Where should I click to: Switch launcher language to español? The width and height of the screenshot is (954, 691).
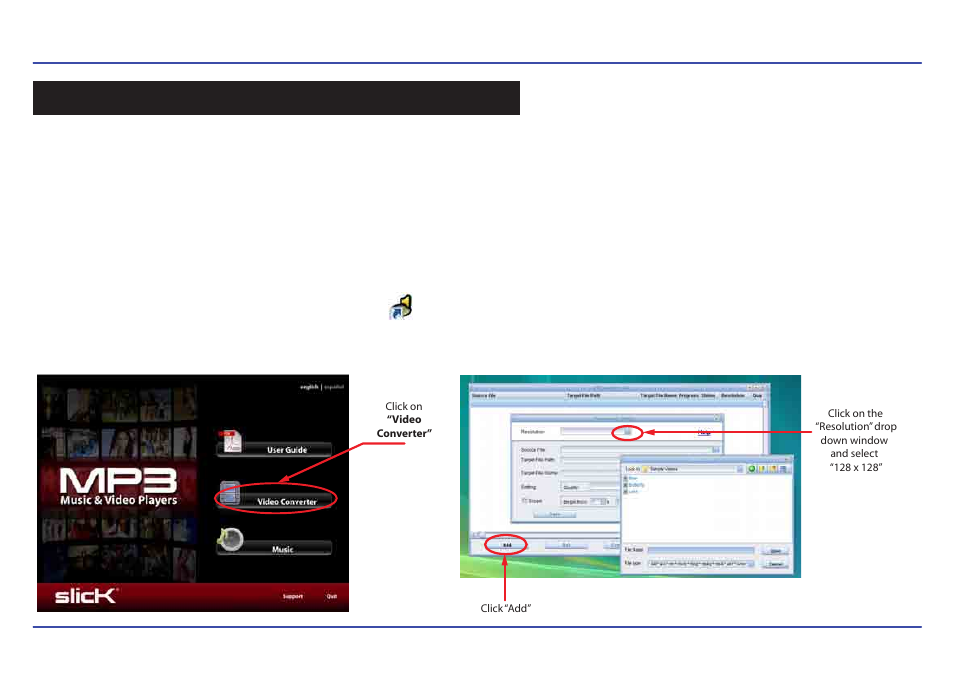coord(333,386)
